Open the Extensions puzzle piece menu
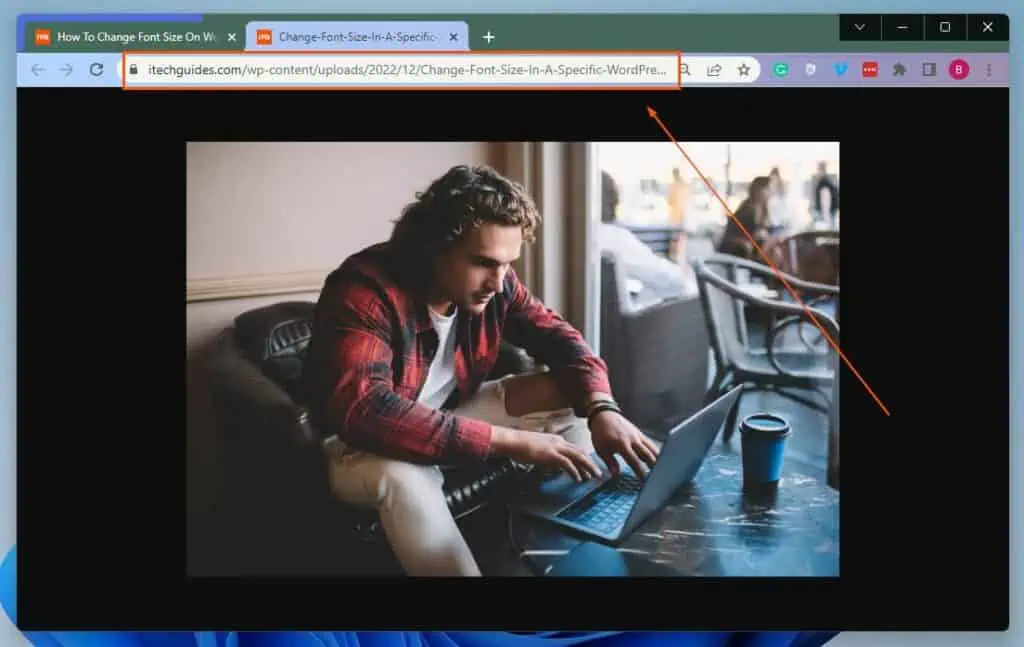This screenshot has width=1024, height=647. (899, 70)
